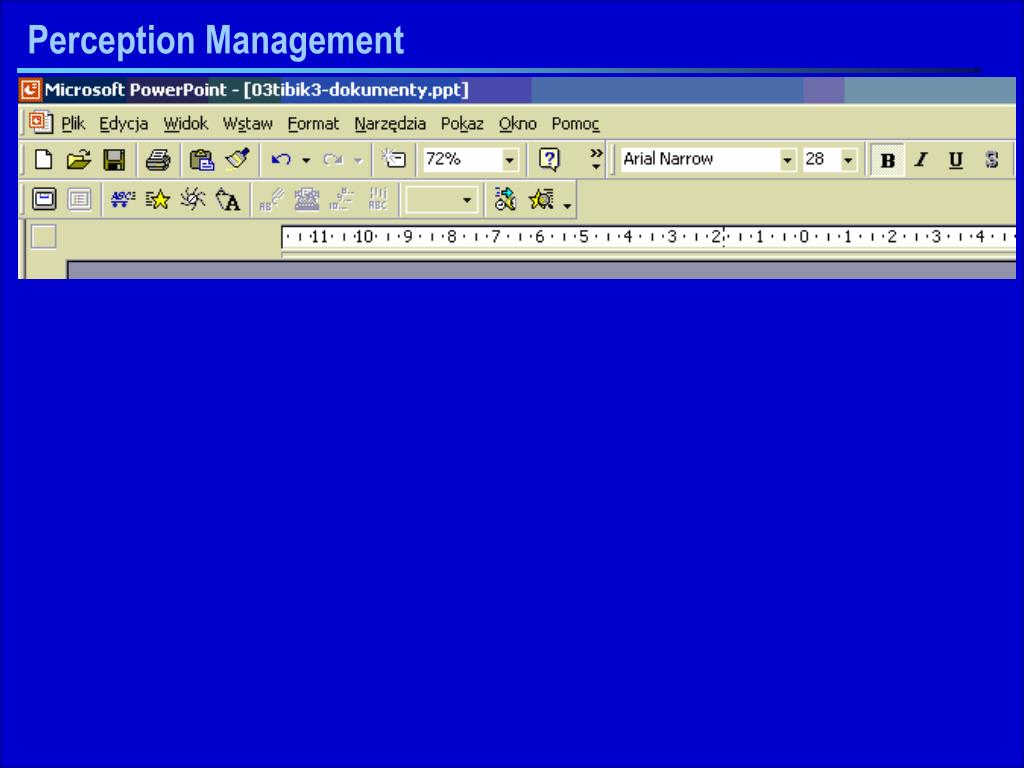Open the Pokaz menu

tap(462, 123)
